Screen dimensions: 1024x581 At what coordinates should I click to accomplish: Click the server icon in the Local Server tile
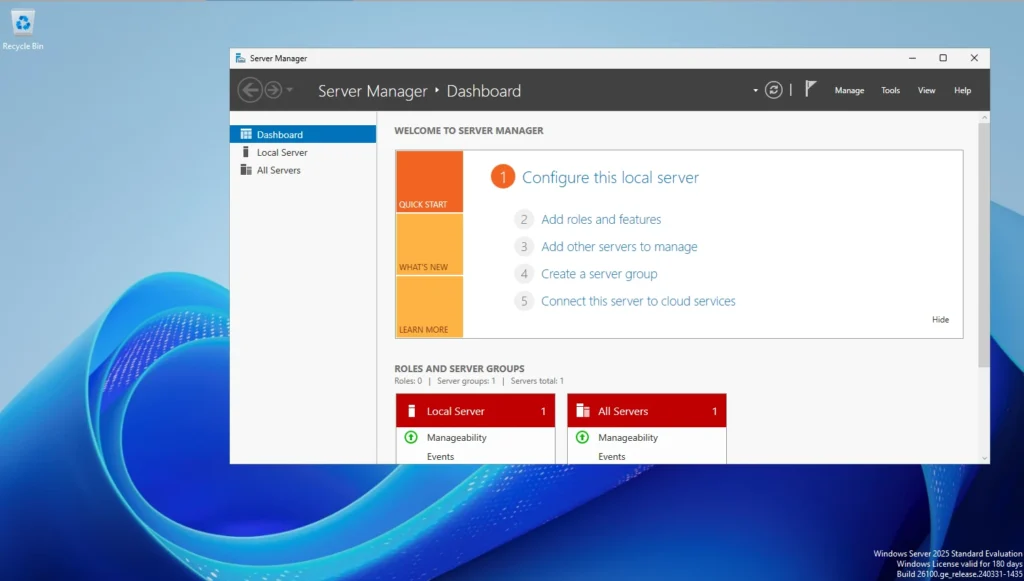point(411,411)
